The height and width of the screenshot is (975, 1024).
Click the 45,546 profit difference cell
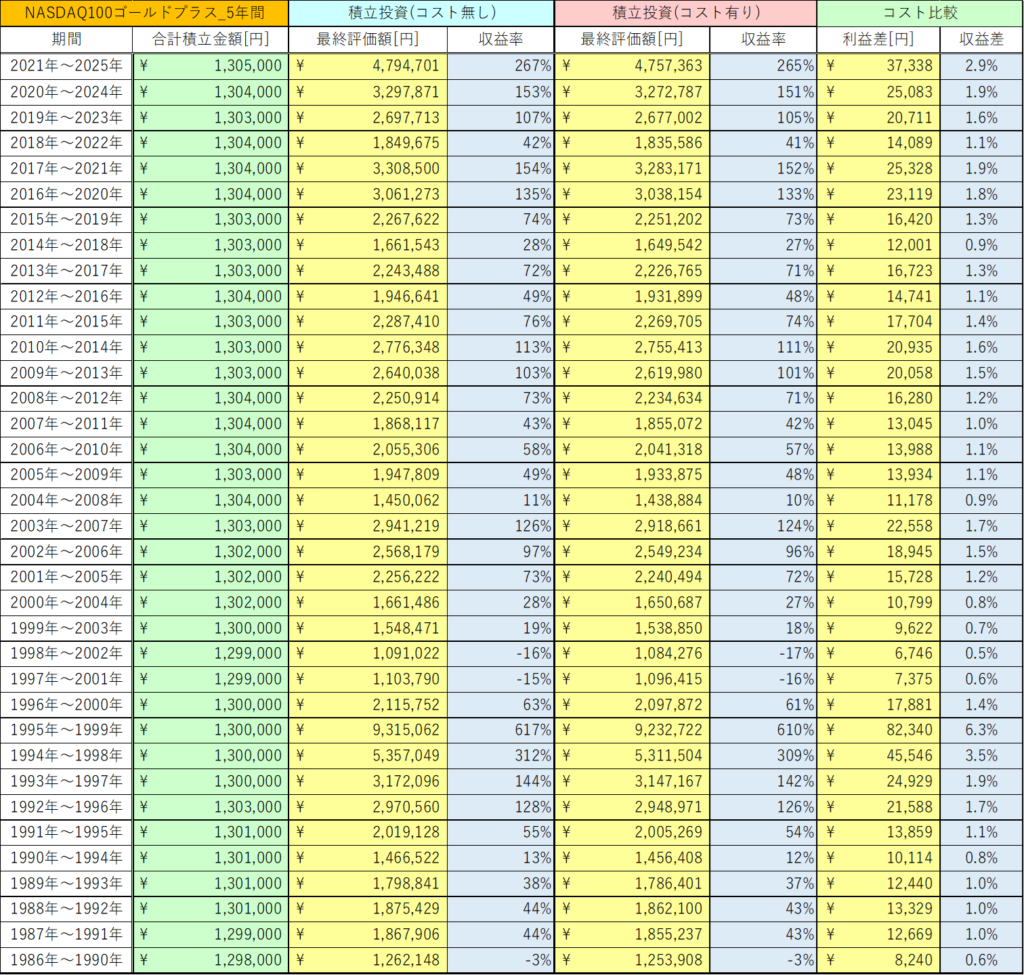(878, 755)
